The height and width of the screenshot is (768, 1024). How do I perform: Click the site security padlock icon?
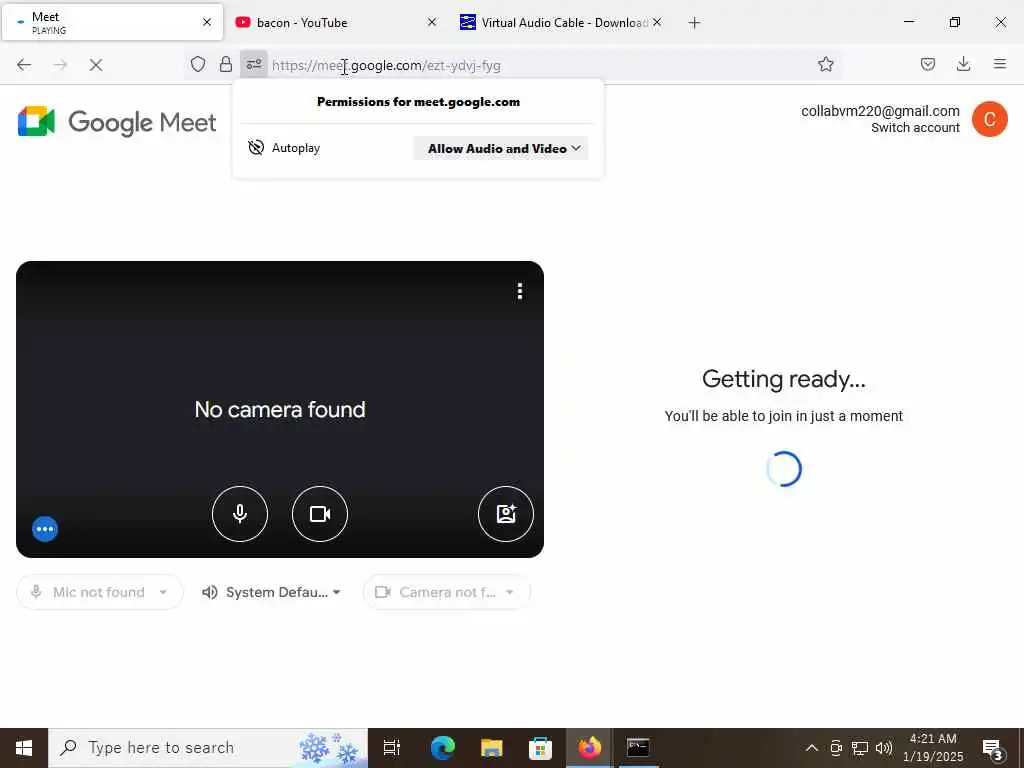tap(225, 65)
